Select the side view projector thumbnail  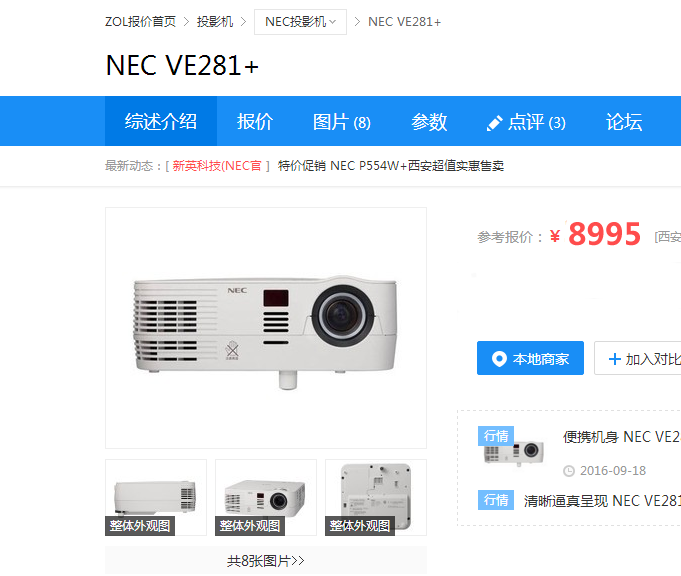point(156,497)
